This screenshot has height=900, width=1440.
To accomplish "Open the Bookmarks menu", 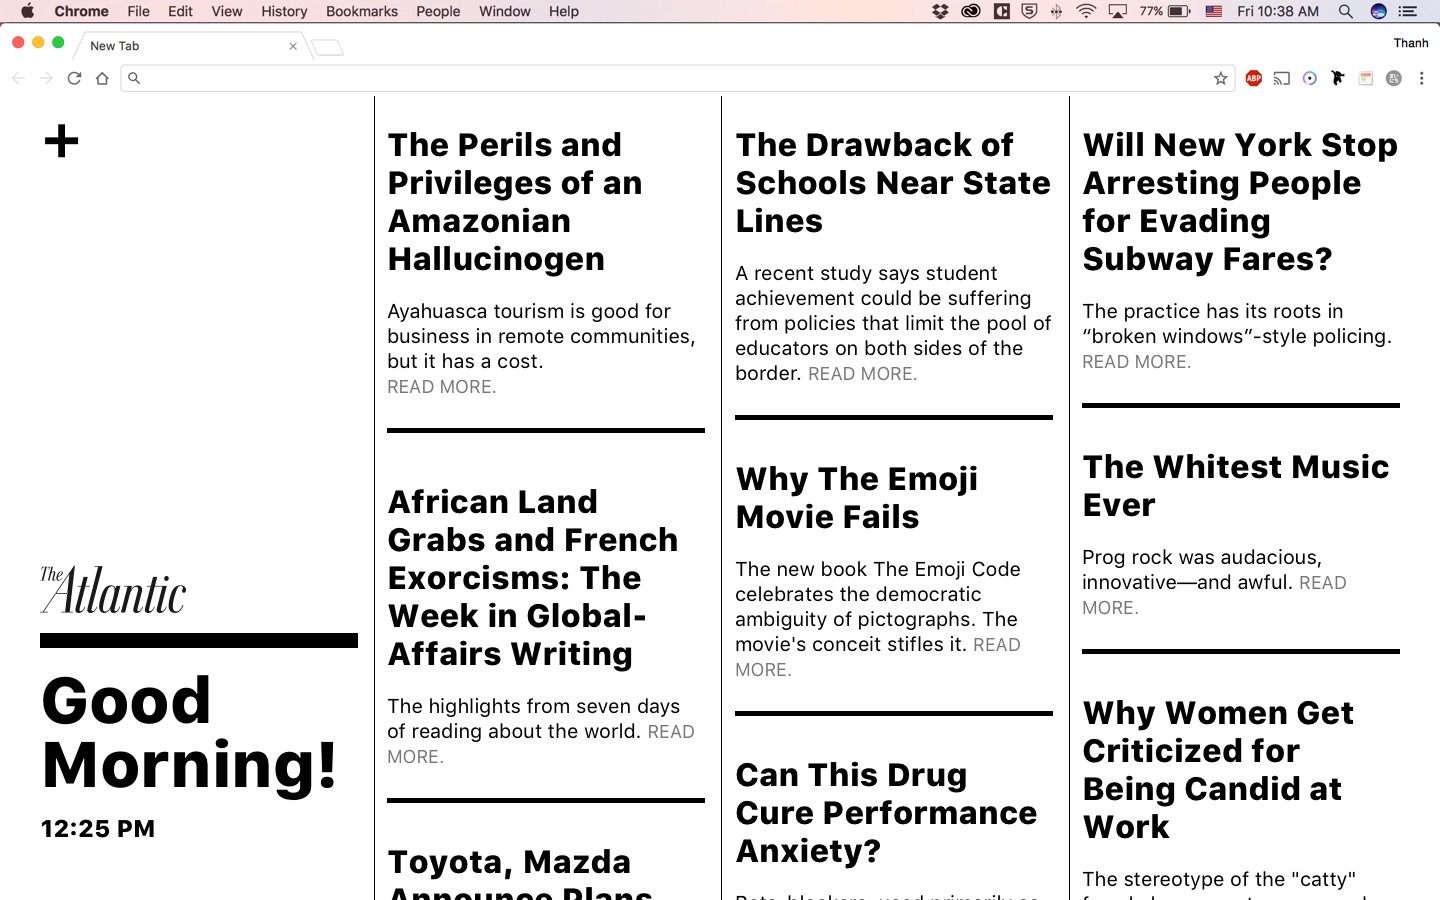I will pos(362,11).
